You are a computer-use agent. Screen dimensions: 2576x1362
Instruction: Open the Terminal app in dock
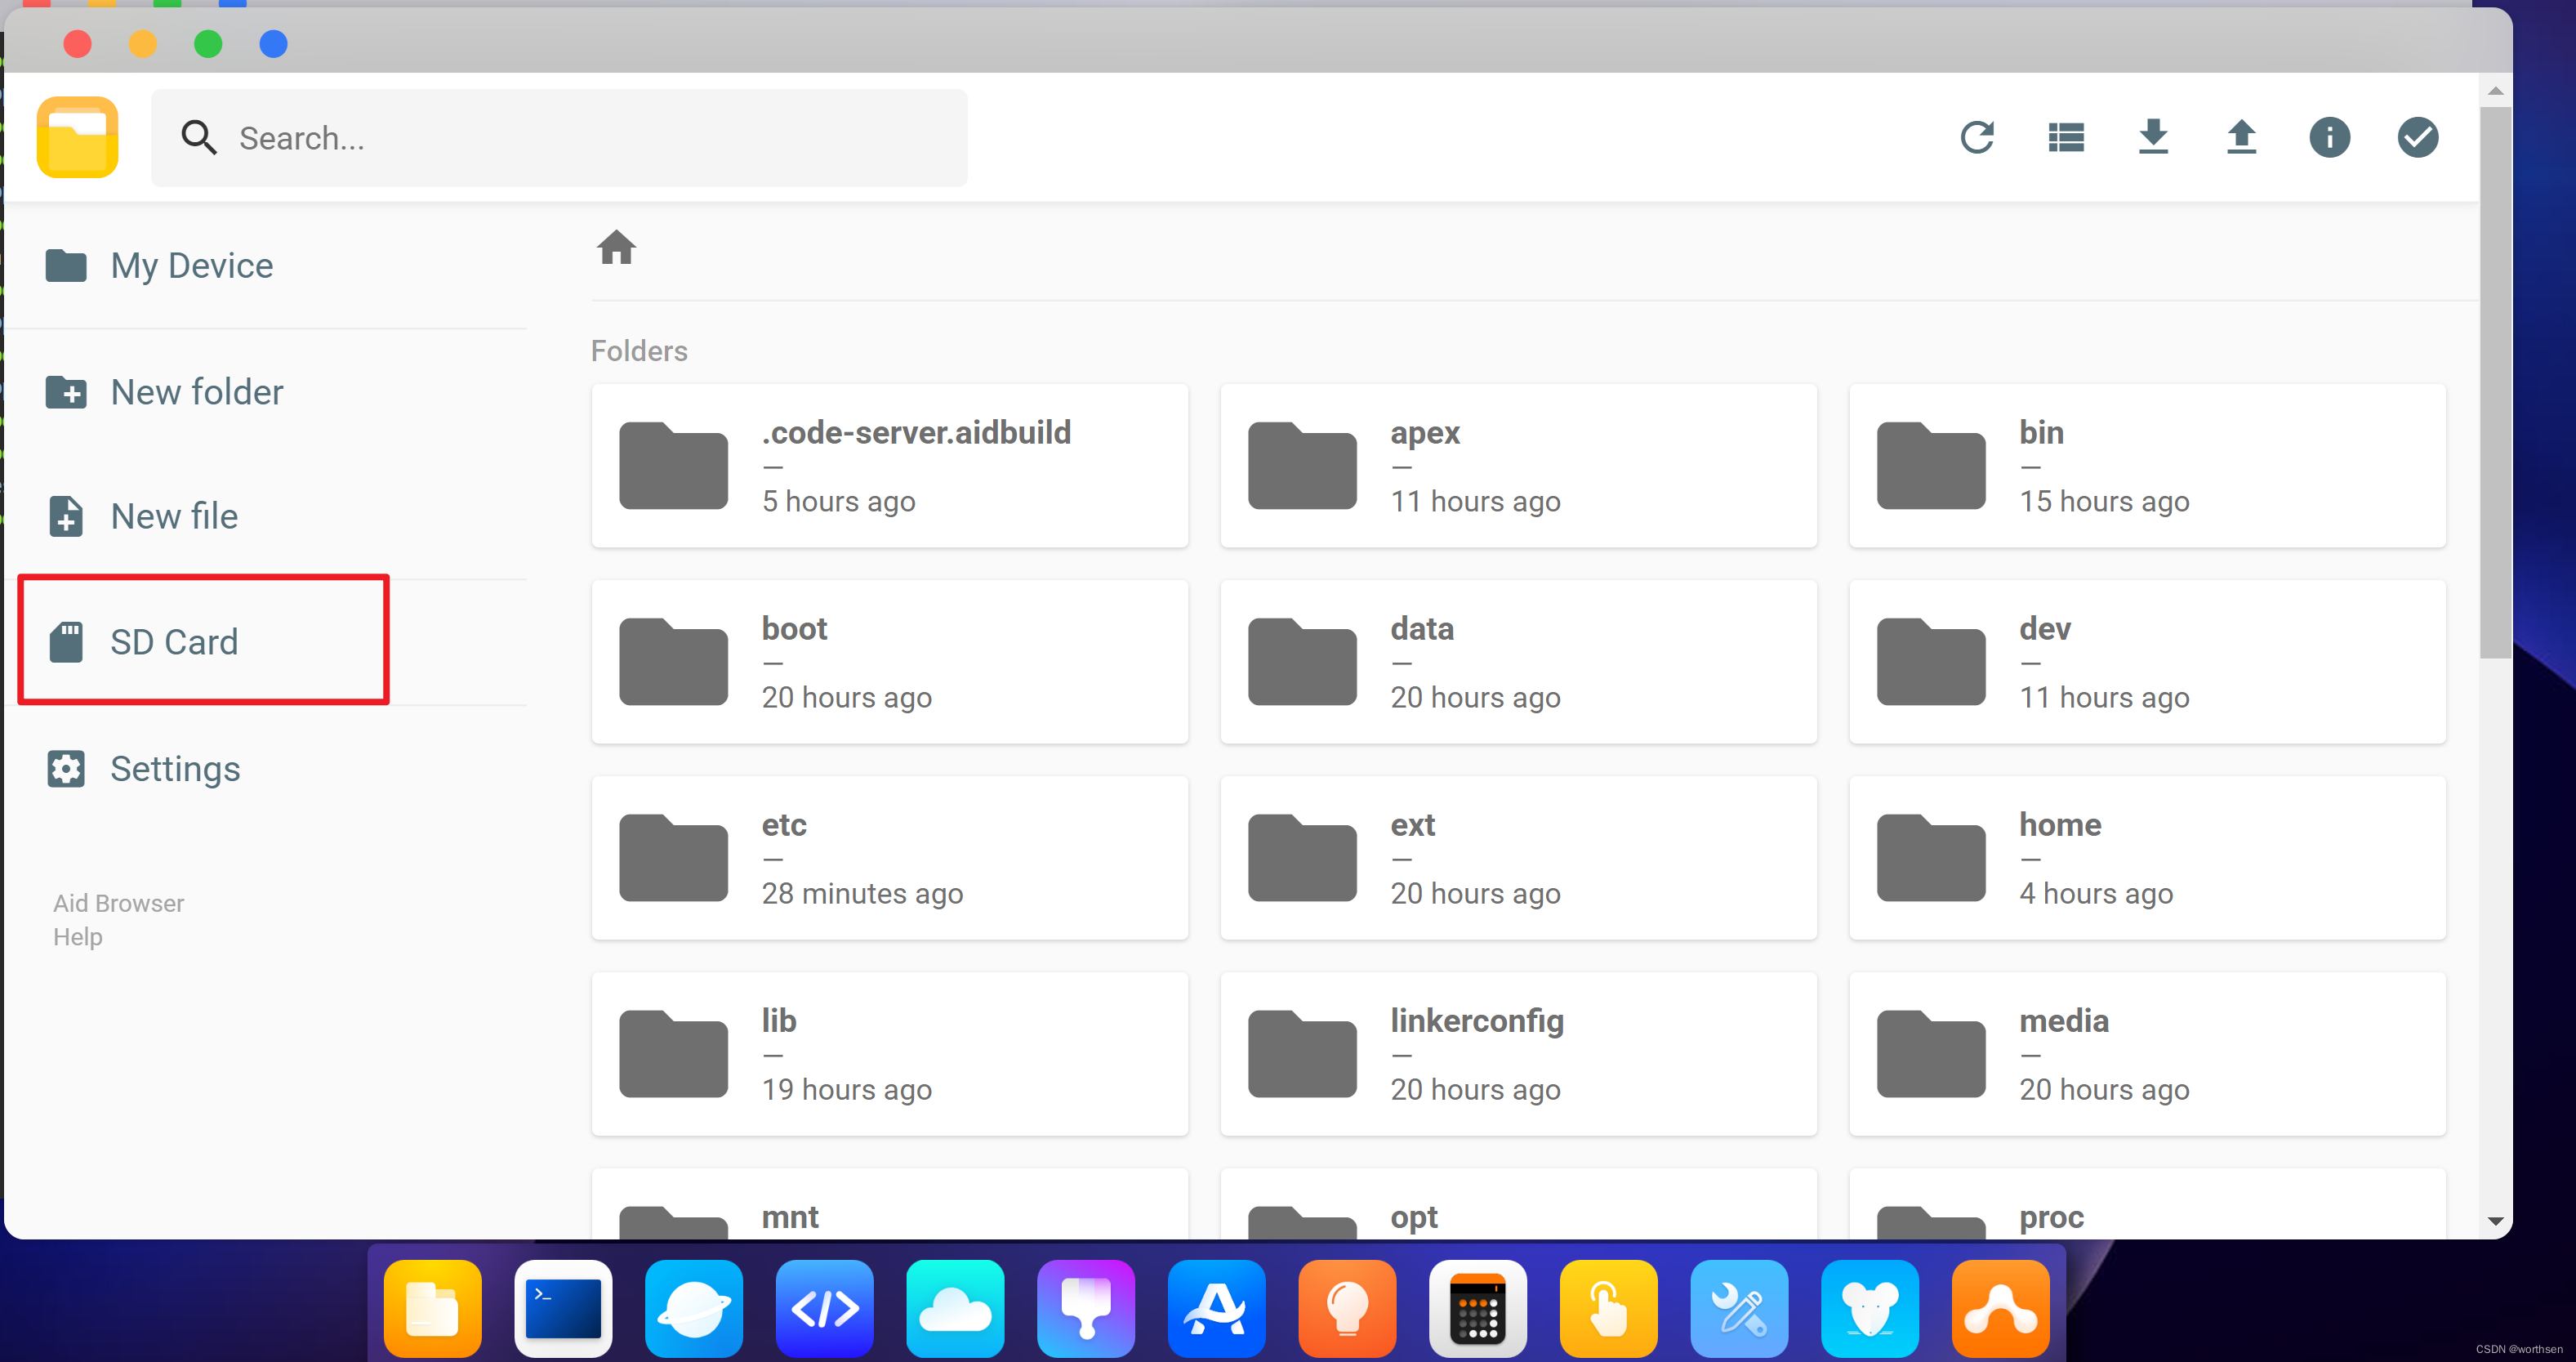point(563,1308)
